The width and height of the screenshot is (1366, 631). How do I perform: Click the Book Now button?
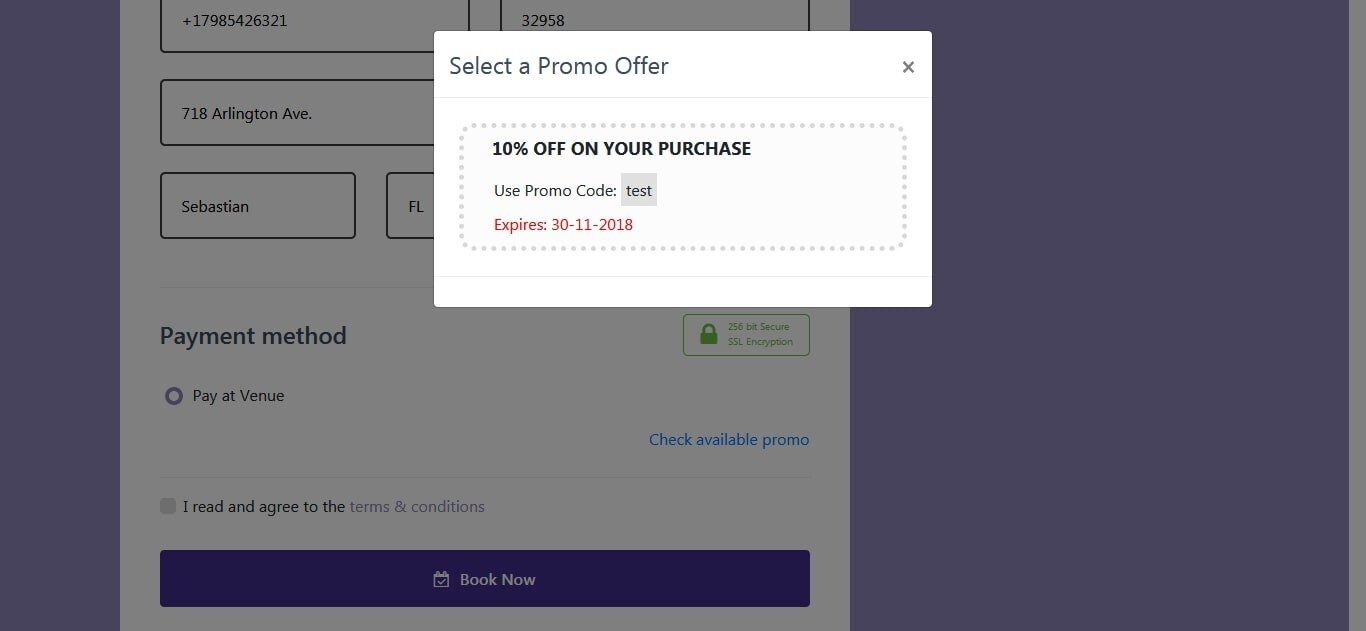point(485,578)
